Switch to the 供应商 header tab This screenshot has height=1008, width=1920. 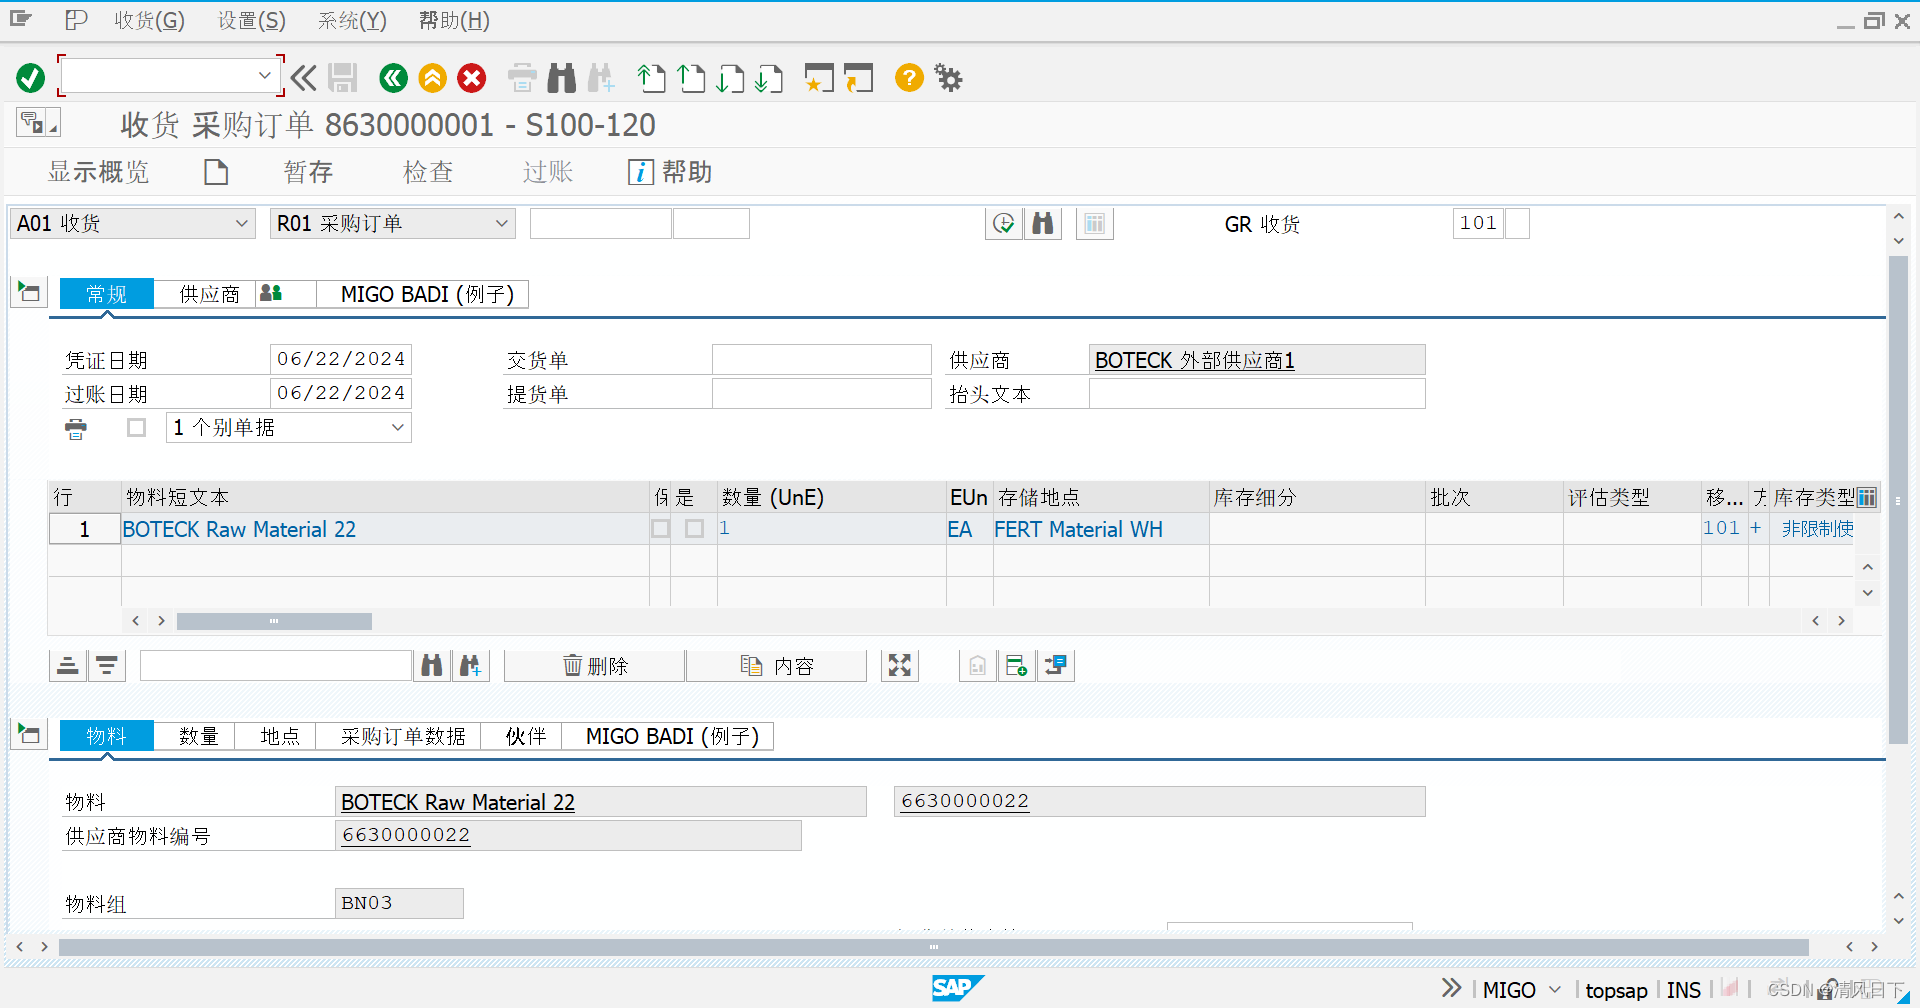pos(209,294)
